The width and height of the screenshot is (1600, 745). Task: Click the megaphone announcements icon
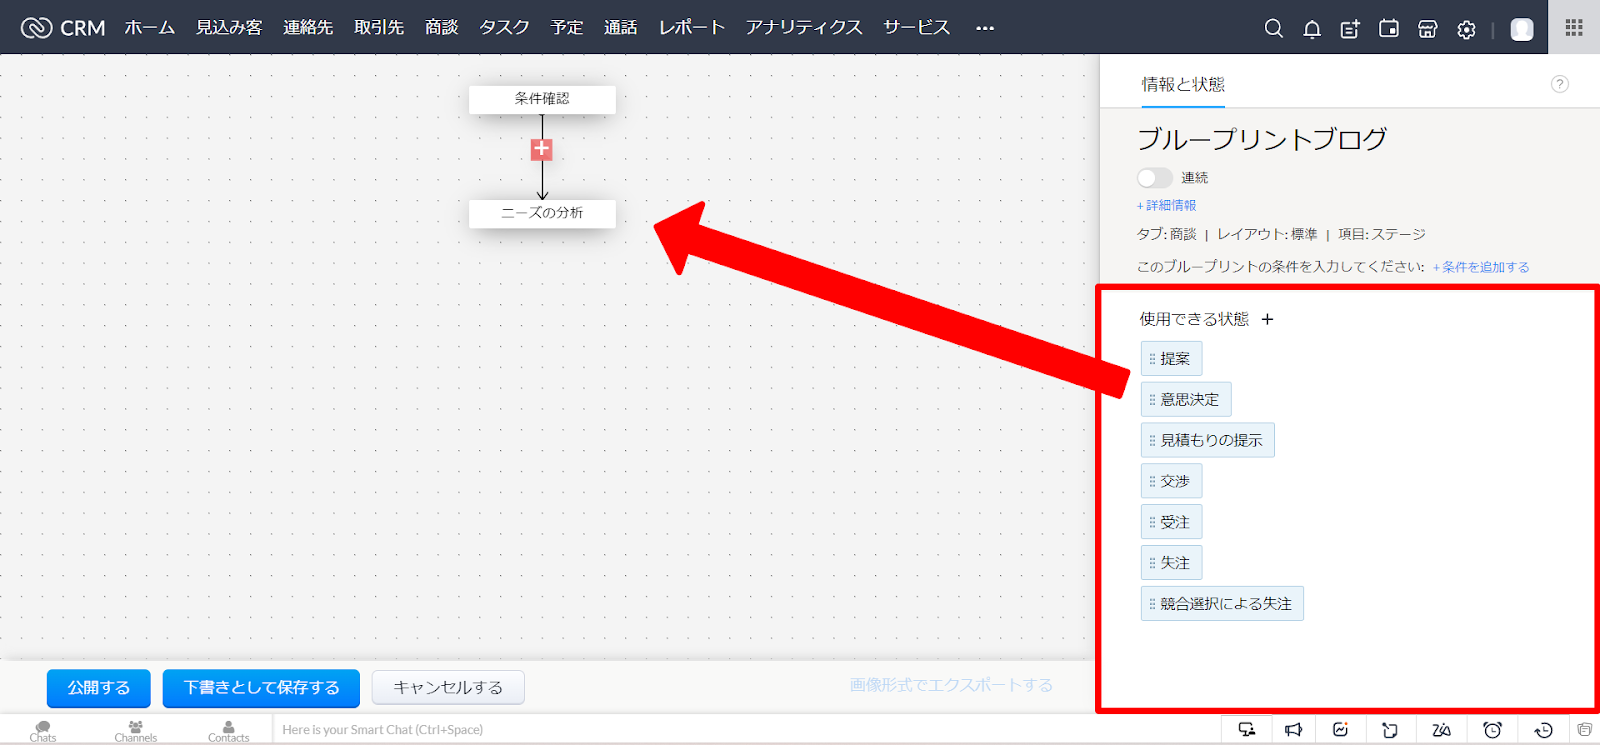[1293, 730]
